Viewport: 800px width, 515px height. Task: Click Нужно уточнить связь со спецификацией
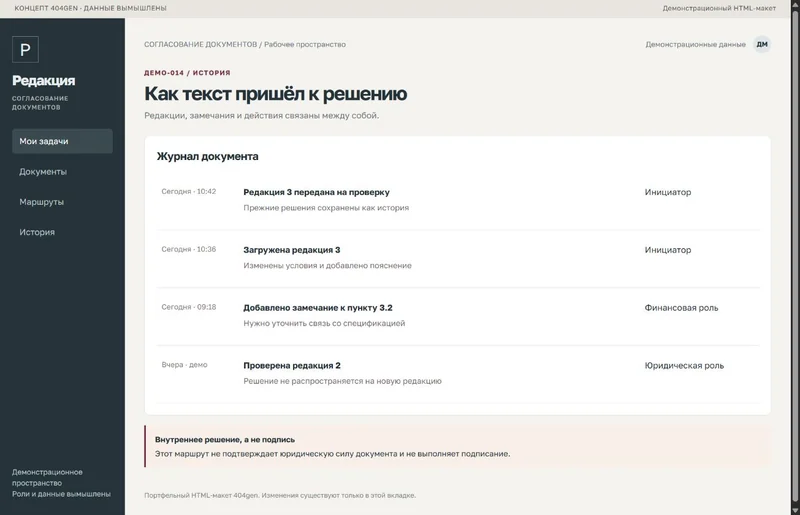tap(324, 323)
